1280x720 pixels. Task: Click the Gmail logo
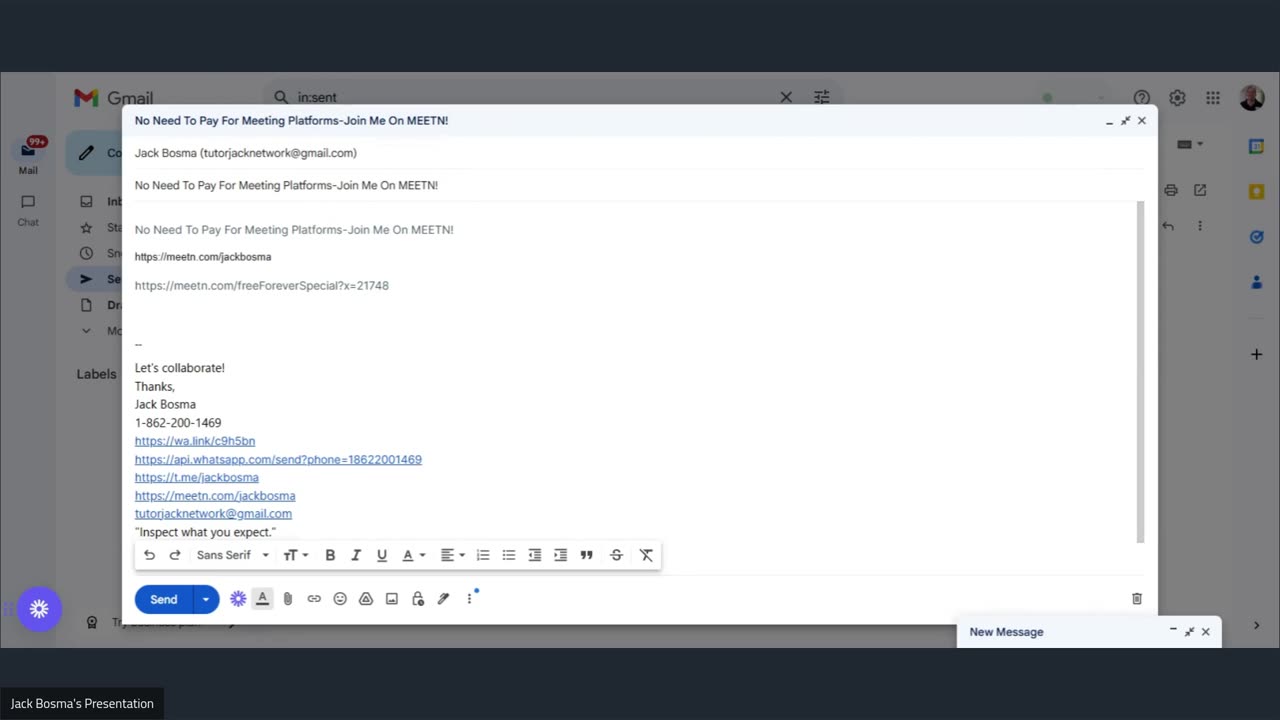click(113, 97)
